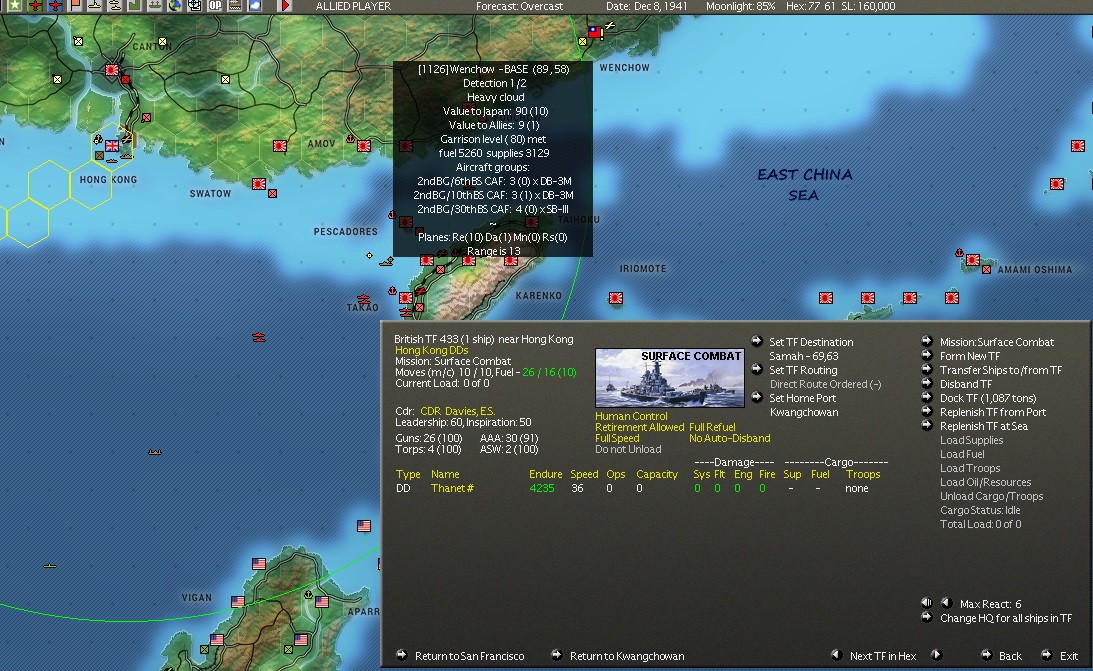Image resolution: width=1093 pixels, height=671 pixels.
Task: Click the cloud weather toolbar icon
Action: (255, 6)
